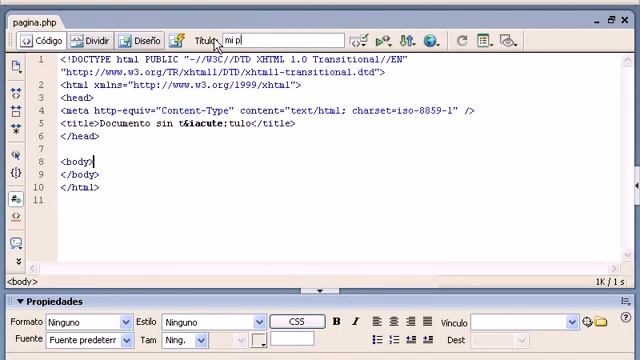The image size is (640, 360).
Task: Click the vertical scrollbar down arrow
Action: [x=627, y=256]
